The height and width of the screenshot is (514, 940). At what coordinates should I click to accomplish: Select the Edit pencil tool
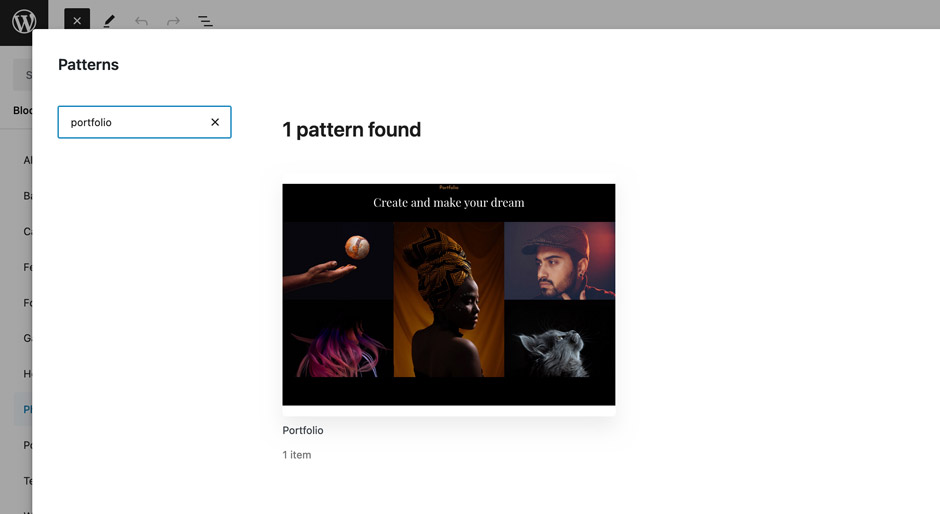(x=109, y=21)
